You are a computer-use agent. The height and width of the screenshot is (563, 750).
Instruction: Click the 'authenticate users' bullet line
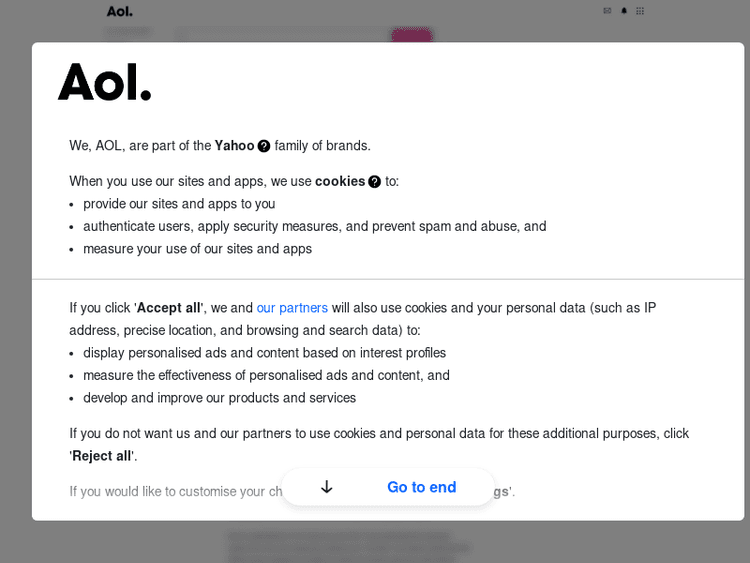[314, 226]
